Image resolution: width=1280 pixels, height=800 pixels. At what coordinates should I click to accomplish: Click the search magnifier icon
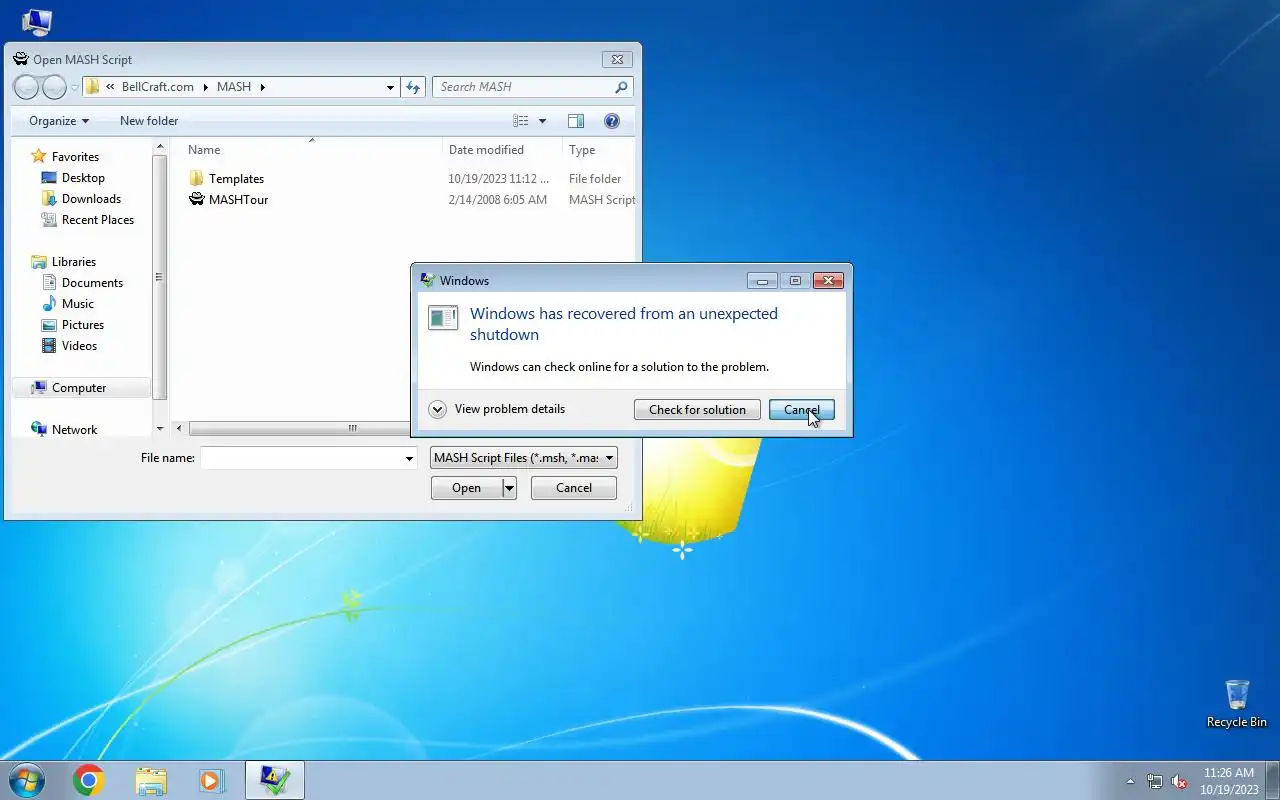click(x=621, y=87)
